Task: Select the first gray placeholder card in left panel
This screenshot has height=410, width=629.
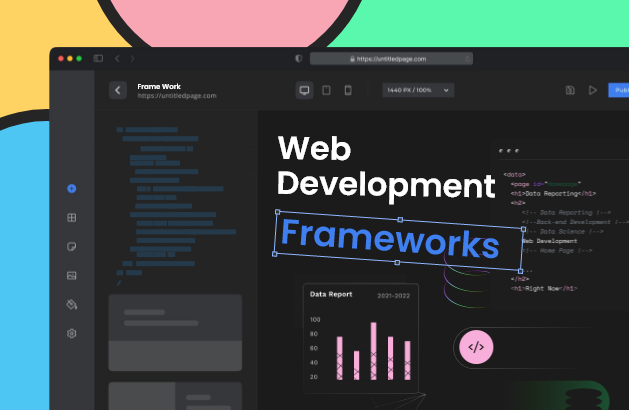Action: tap(175, 333)
